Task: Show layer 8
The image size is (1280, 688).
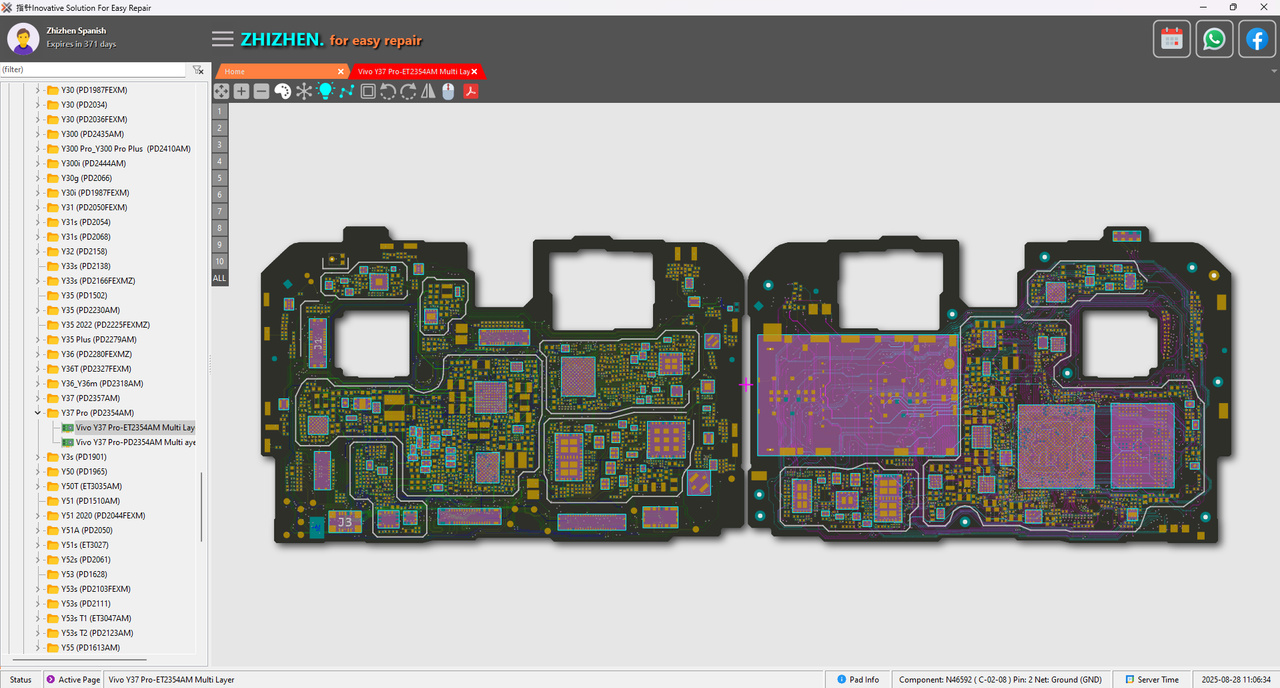Action: coord(219,228)
